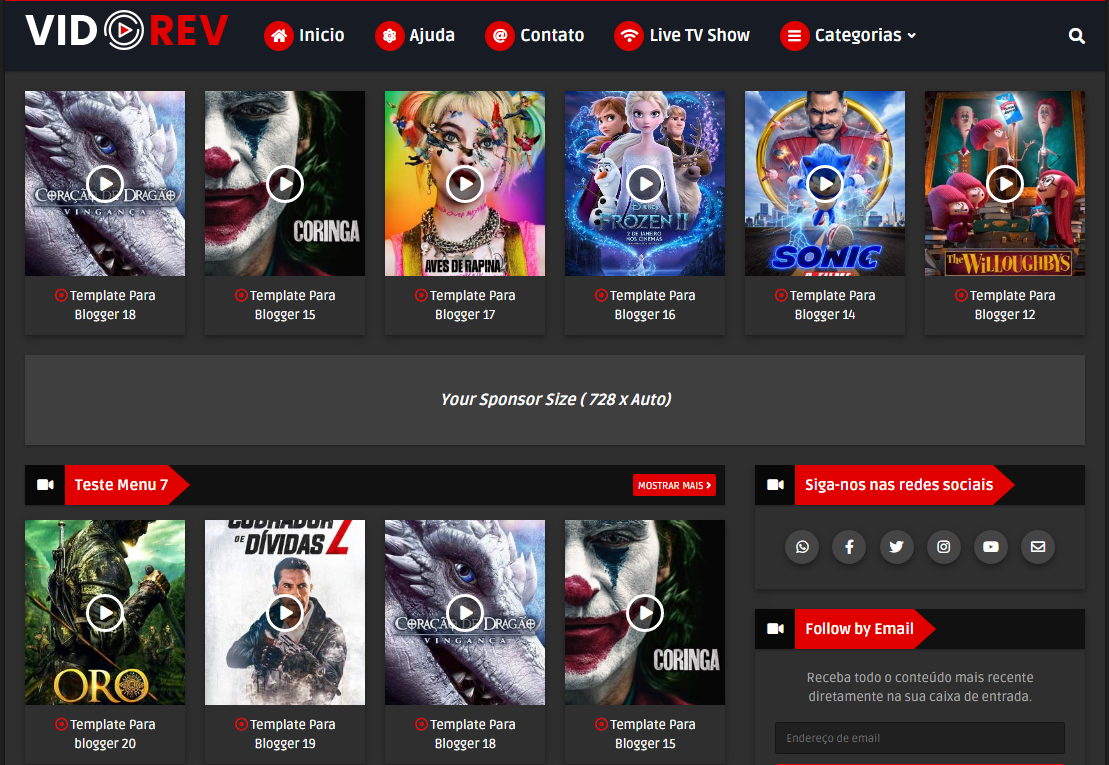This screenshot has height=765, width=1109.
Task: Open Template Para Blogger 17 title link
Action: (x=465, y=305)
